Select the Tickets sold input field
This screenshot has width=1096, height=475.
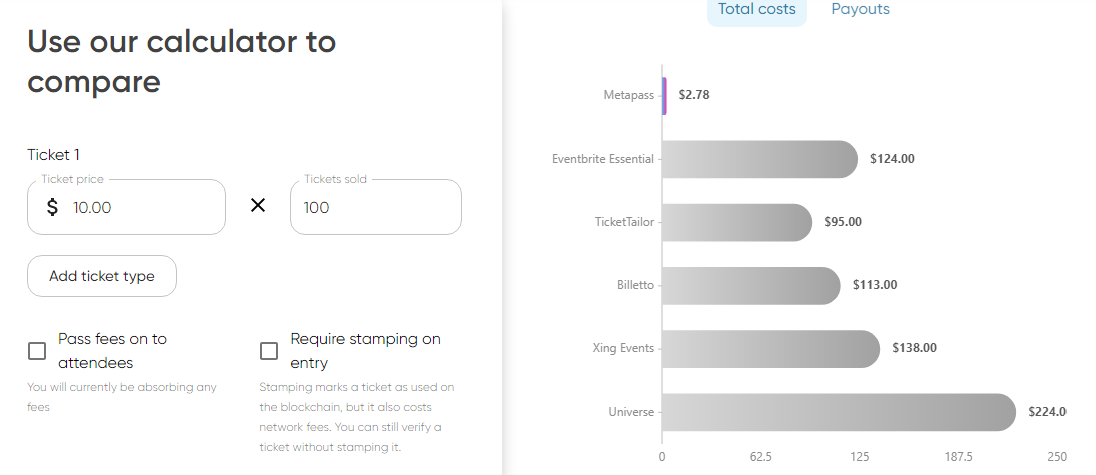(375, 208)
